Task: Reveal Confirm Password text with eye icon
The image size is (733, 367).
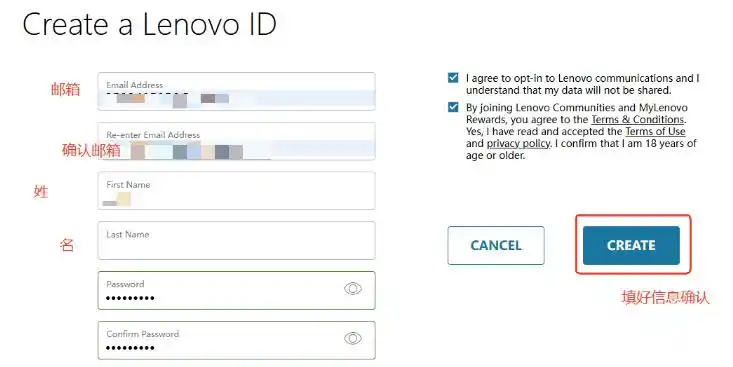Action: pos(353,338)
